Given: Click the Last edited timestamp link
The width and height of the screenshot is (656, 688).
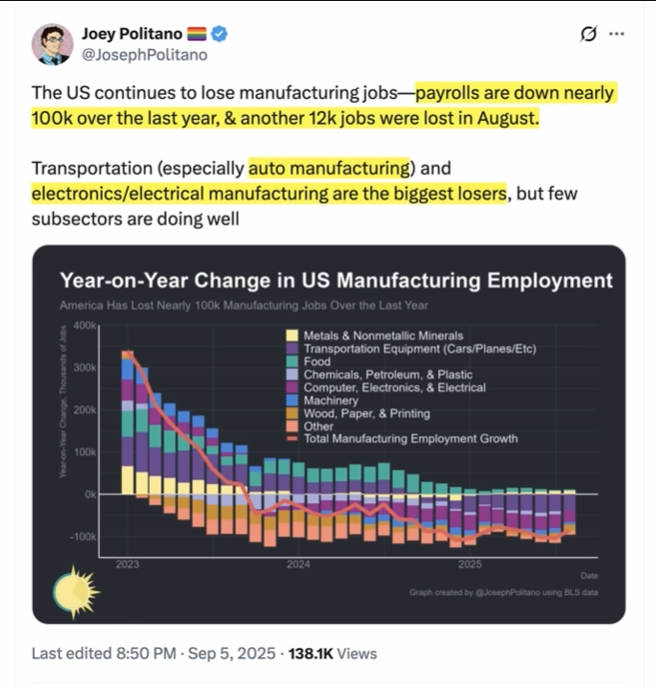Looking at the screenshot, I should click(x=153, y=653).
